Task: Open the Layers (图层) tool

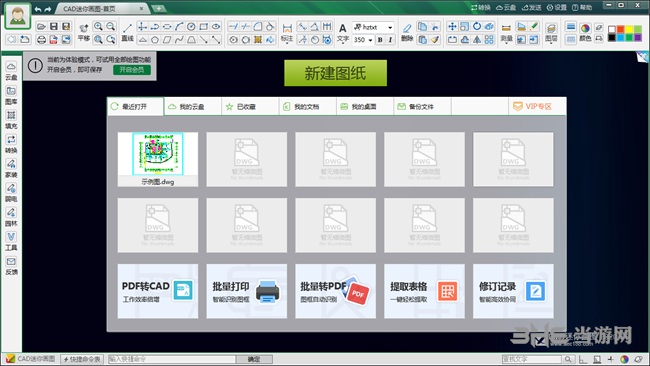Action: tap(551, 33)
